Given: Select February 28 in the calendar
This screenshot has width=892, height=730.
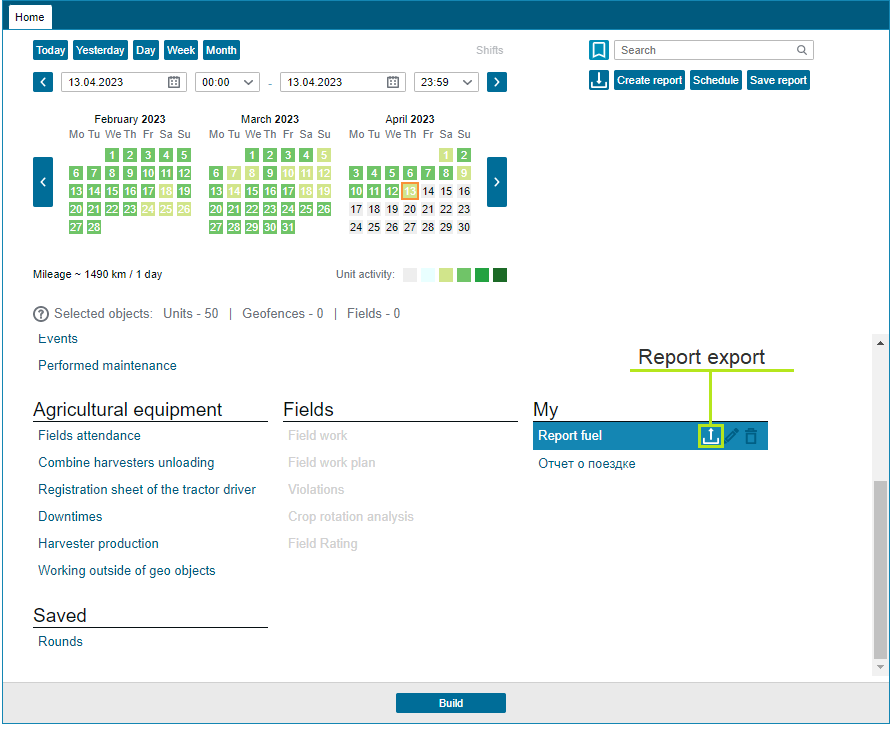Looking at the screenshot, I should click(94, 227).
